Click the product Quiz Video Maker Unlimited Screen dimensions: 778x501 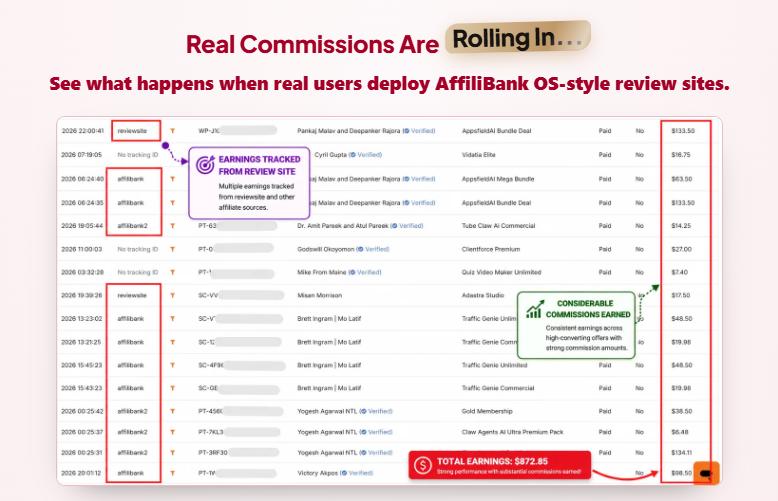point(502,272)
